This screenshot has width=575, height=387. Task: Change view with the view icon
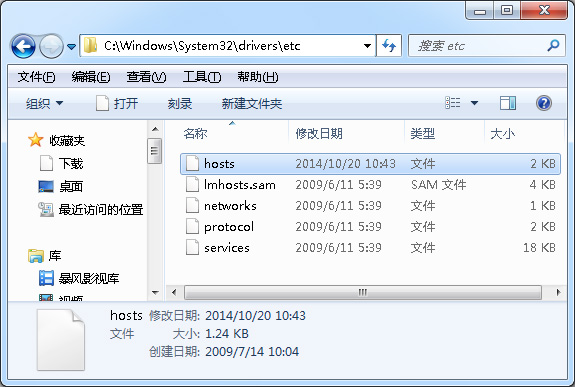pyautogui.click(x=453, y=103)
